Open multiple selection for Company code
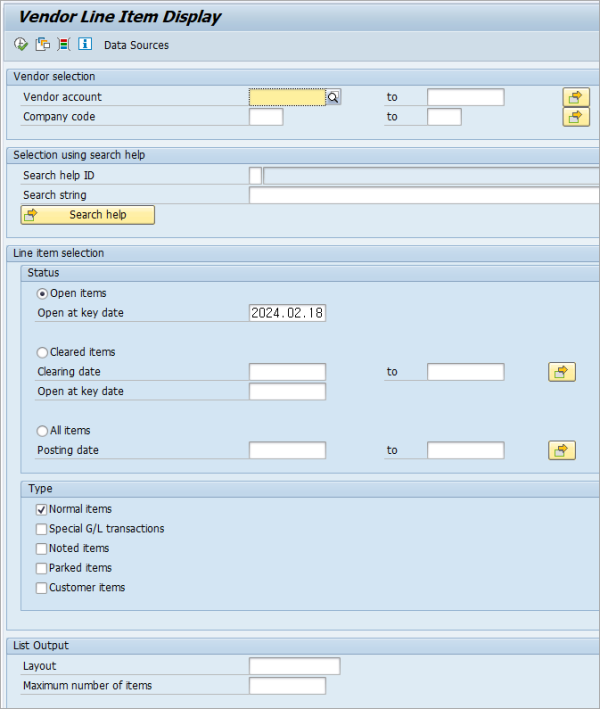Screen dimensions: 600x709 click(x=576, y=117)
